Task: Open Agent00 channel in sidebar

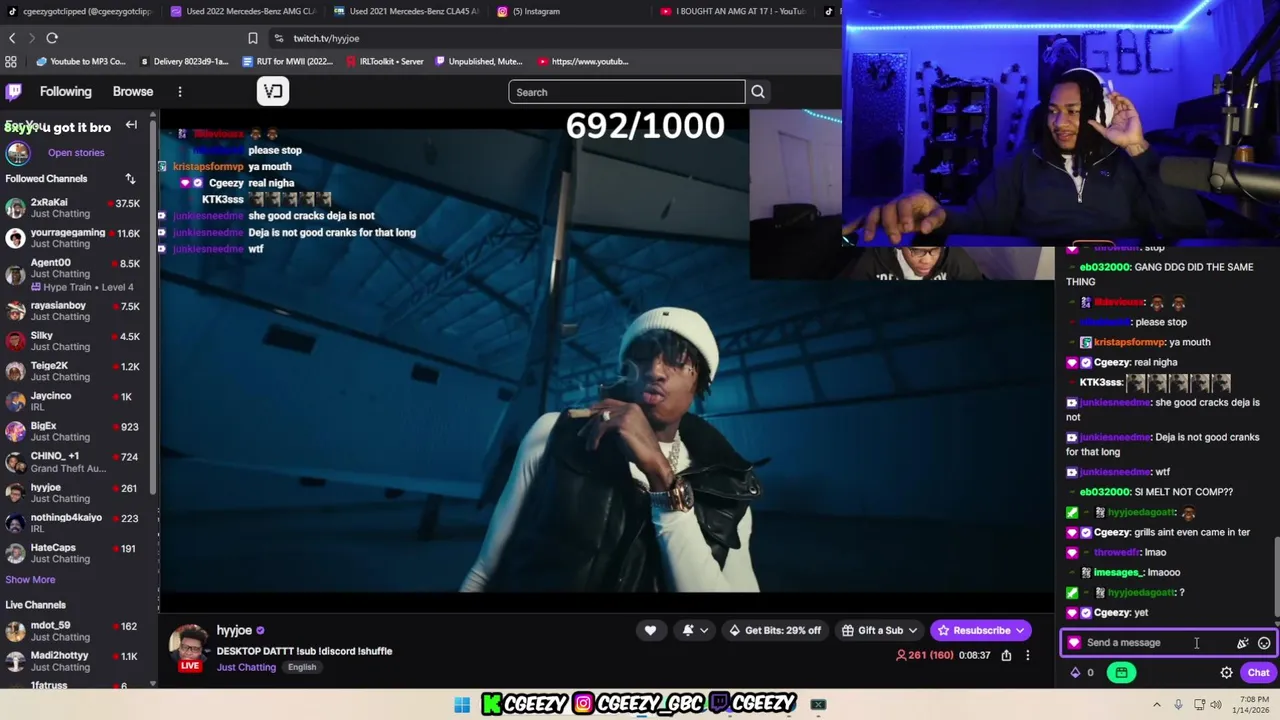Action: [x=75, y=274]
